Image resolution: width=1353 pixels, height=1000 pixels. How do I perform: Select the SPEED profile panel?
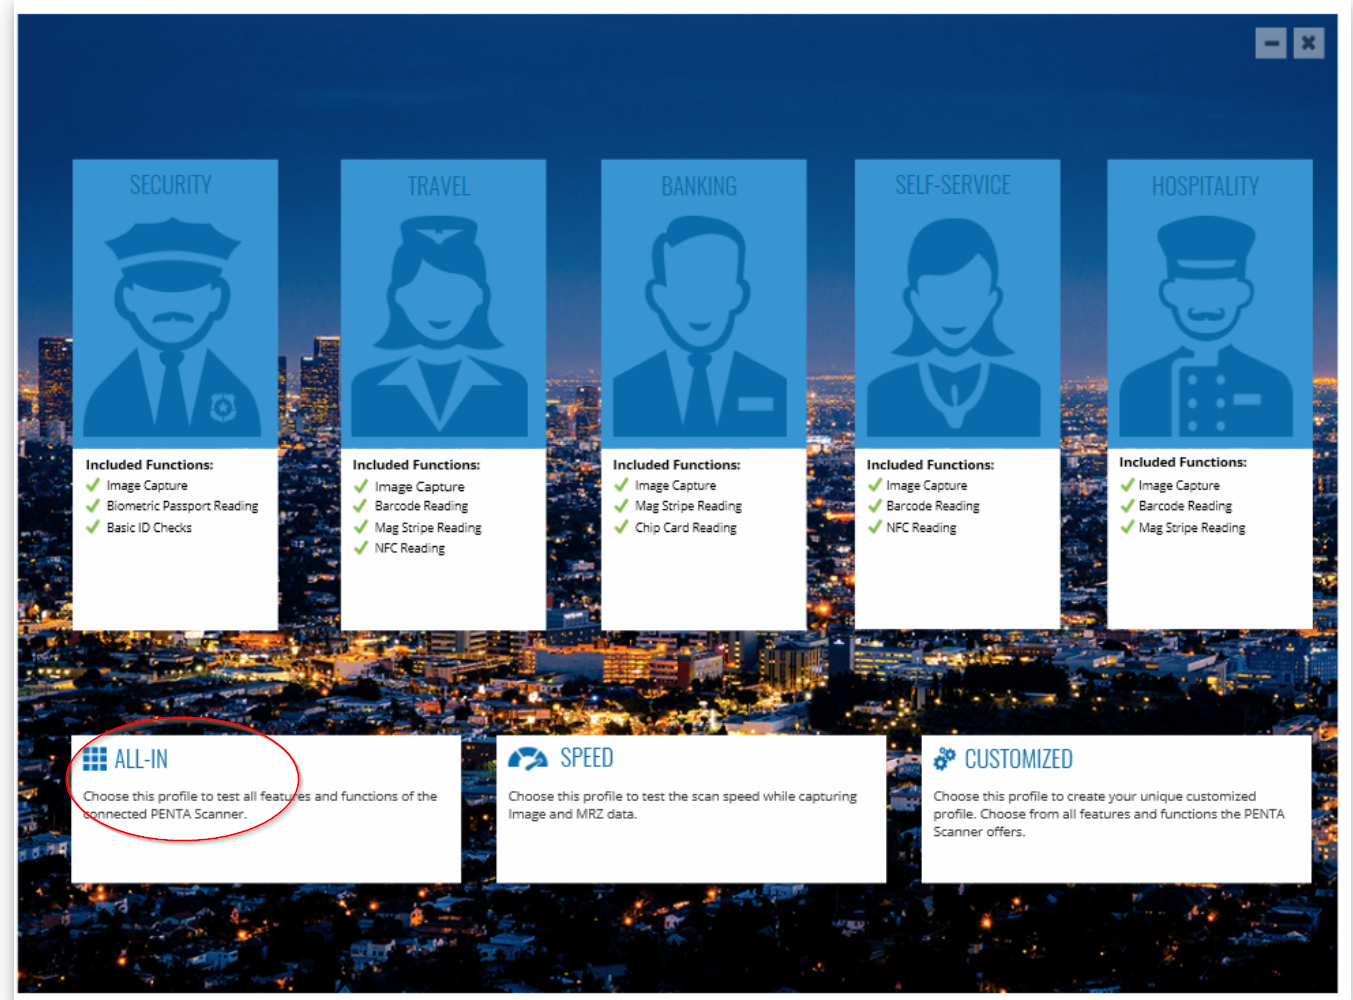691,808
